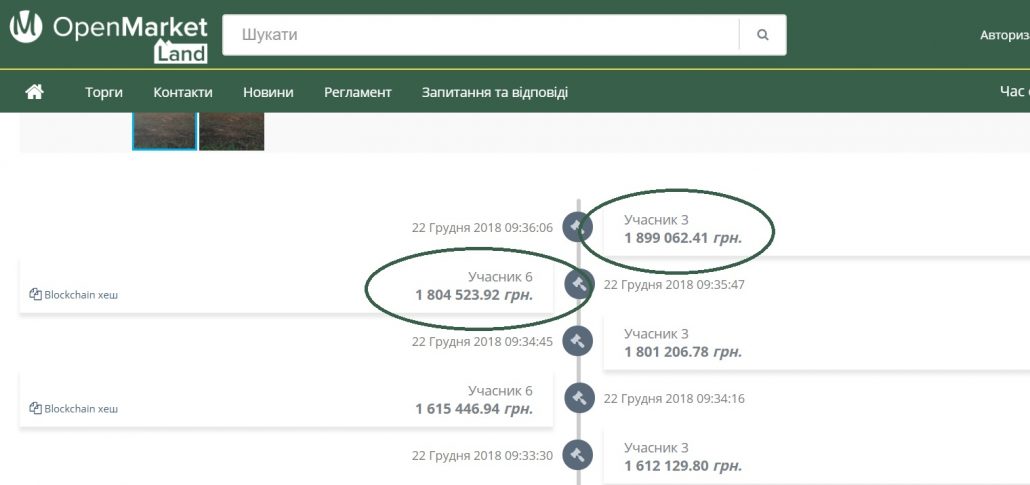This screenshot has width=1030, height=485.
Task: Select the gavel icon at 09:35:47
Action: coord(579,284)
